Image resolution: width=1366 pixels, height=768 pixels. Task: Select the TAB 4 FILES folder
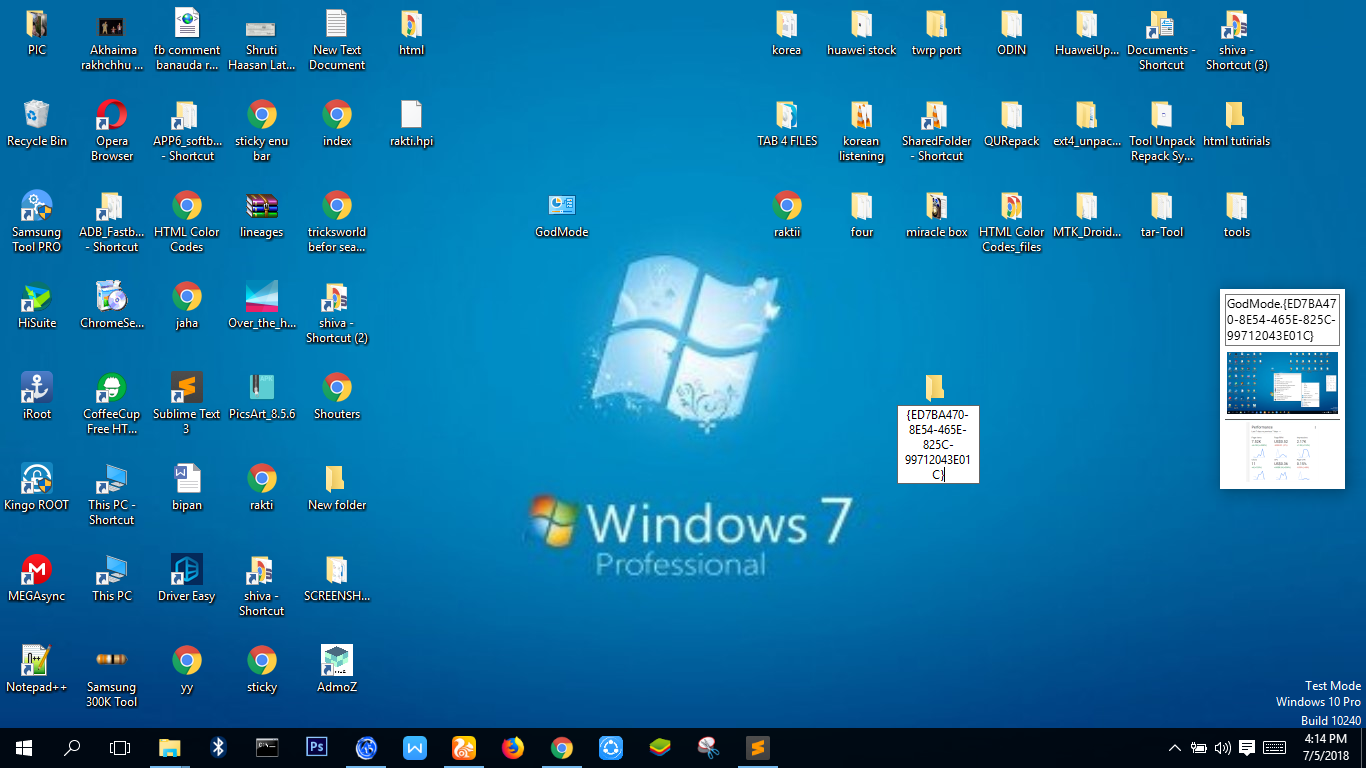(x=787, y=124)
